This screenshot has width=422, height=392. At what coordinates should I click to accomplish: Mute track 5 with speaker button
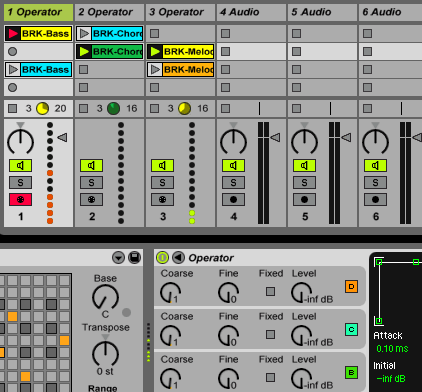[x=304, y=165]
